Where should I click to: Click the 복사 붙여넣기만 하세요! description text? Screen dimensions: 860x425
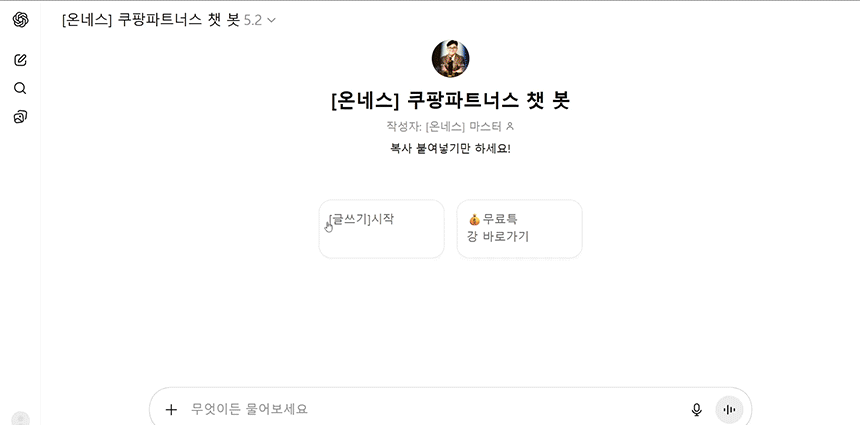click(450, 149)
